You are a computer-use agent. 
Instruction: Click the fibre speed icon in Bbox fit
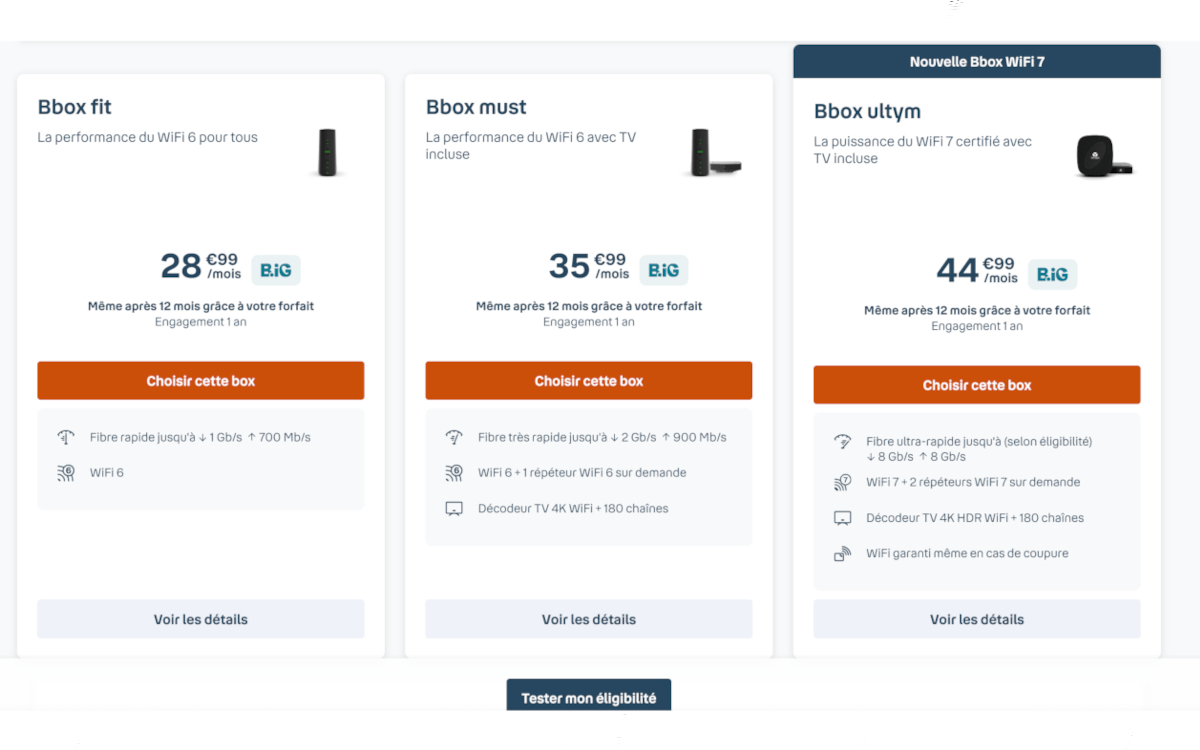point(66,437)
